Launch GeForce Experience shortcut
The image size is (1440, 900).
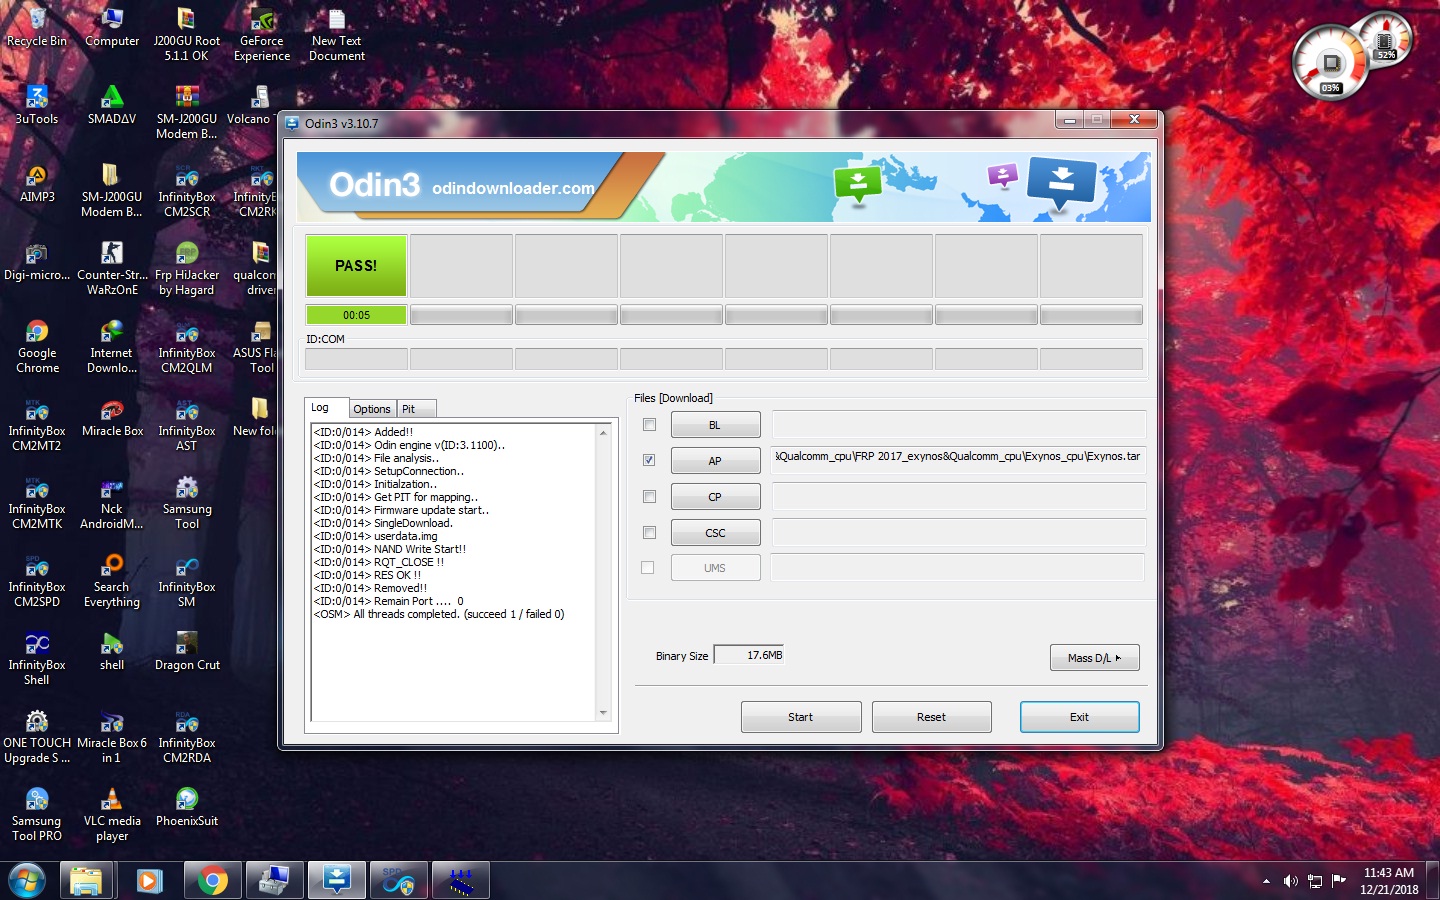262,35
